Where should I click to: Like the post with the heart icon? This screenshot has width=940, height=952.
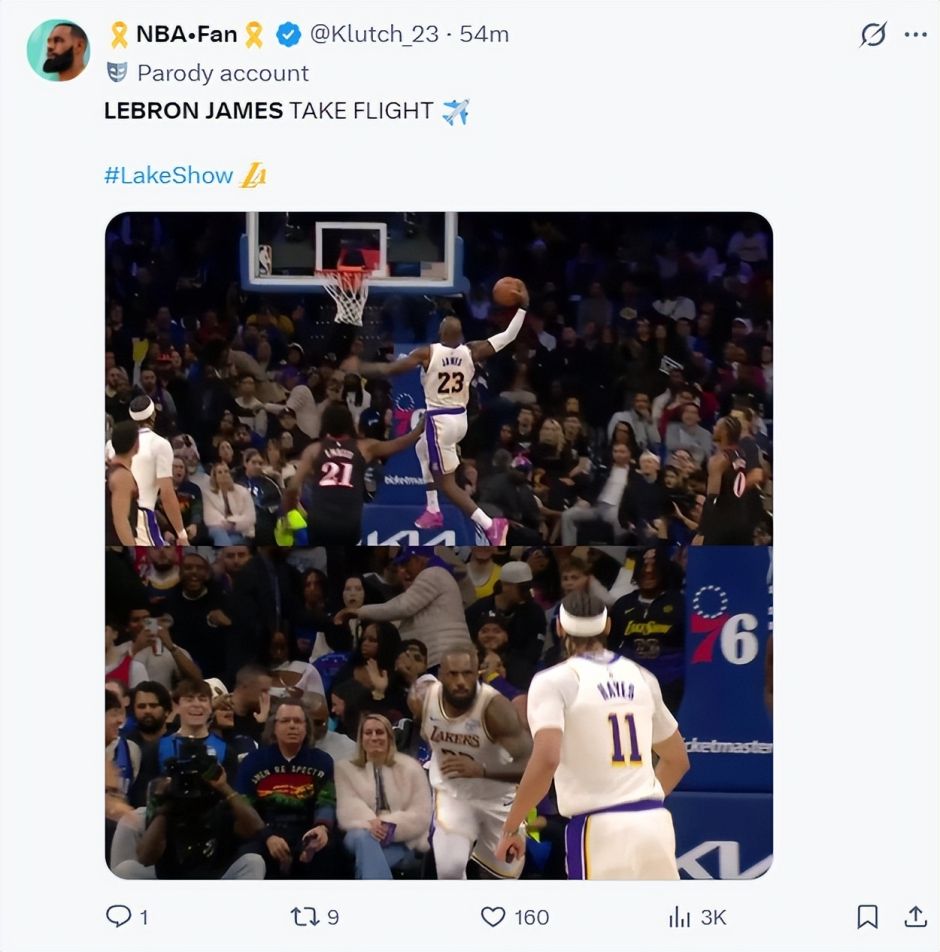tap(493, 916)
